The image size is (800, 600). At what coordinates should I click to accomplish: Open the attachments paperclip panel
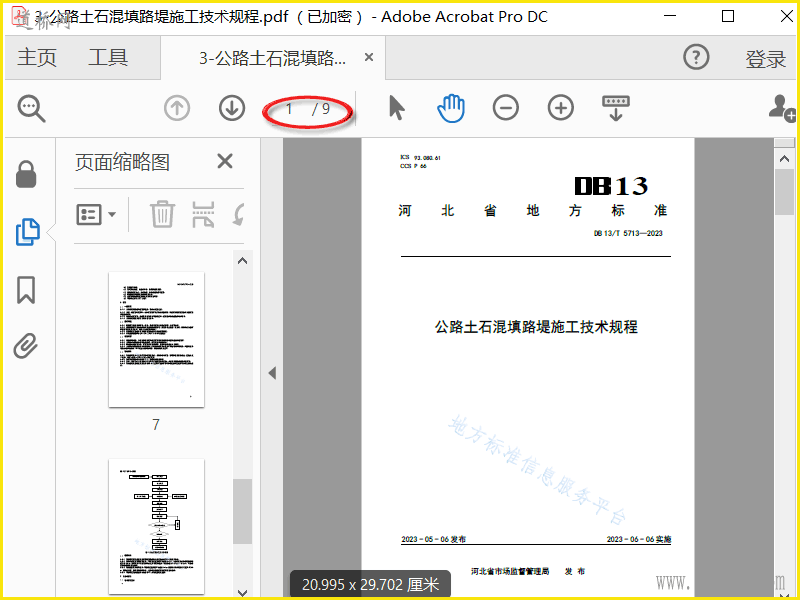coord(26,346)
